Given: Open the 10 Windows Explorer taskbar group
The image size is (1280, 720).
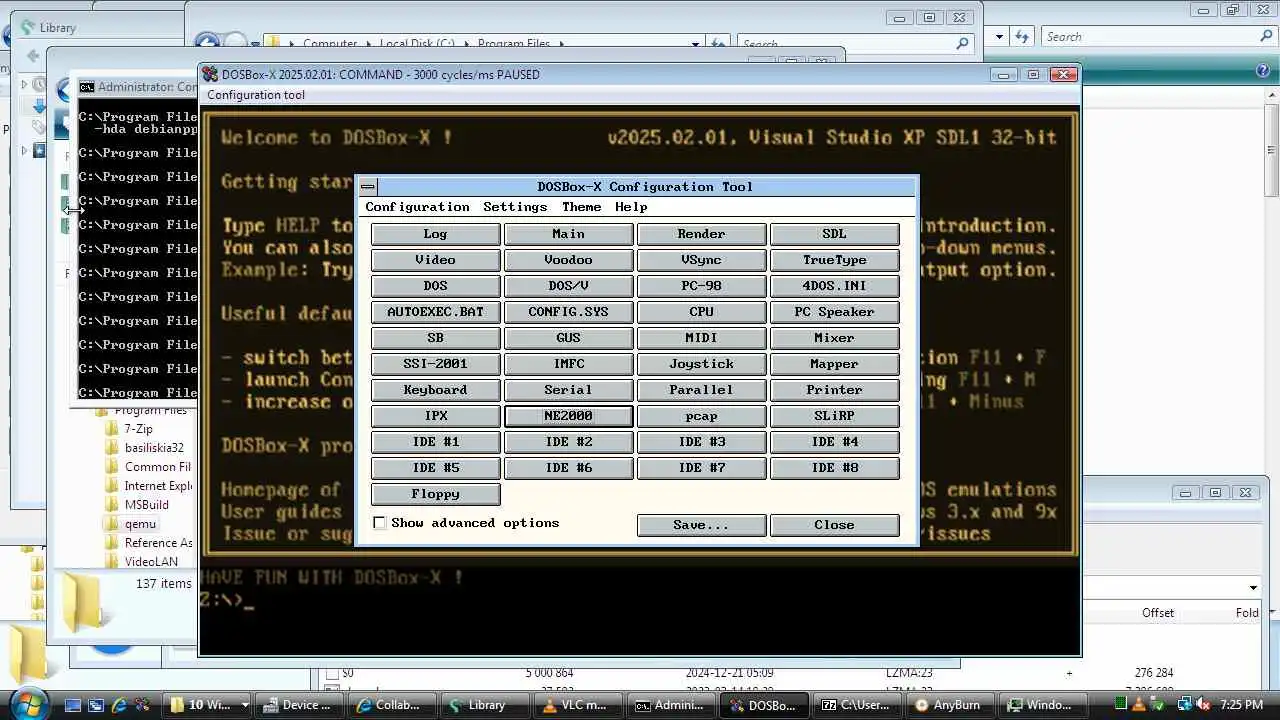Looking at the screenshot, I should pyautogui.click(x=208, y=705).
